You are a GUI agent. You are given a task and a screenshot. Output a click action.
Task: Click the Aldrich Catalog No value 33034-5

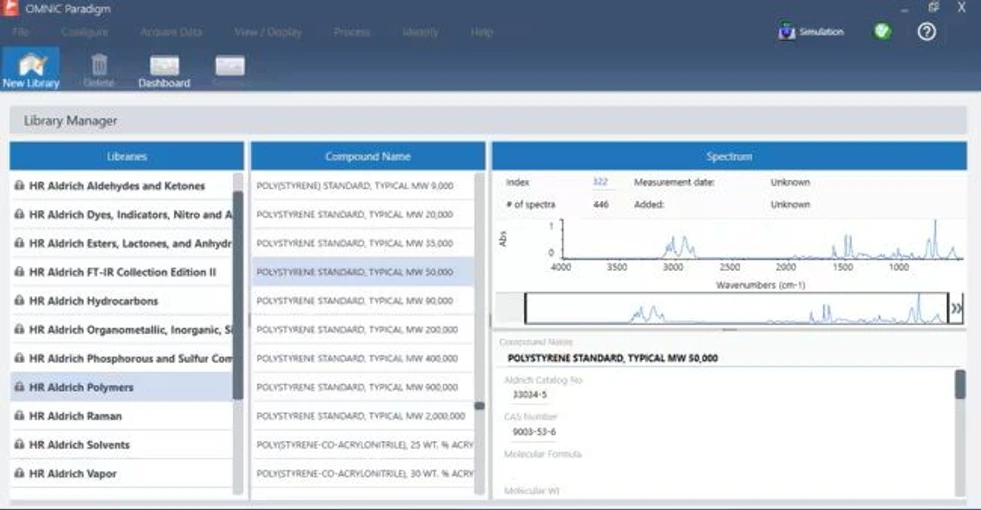click(529, 394)
